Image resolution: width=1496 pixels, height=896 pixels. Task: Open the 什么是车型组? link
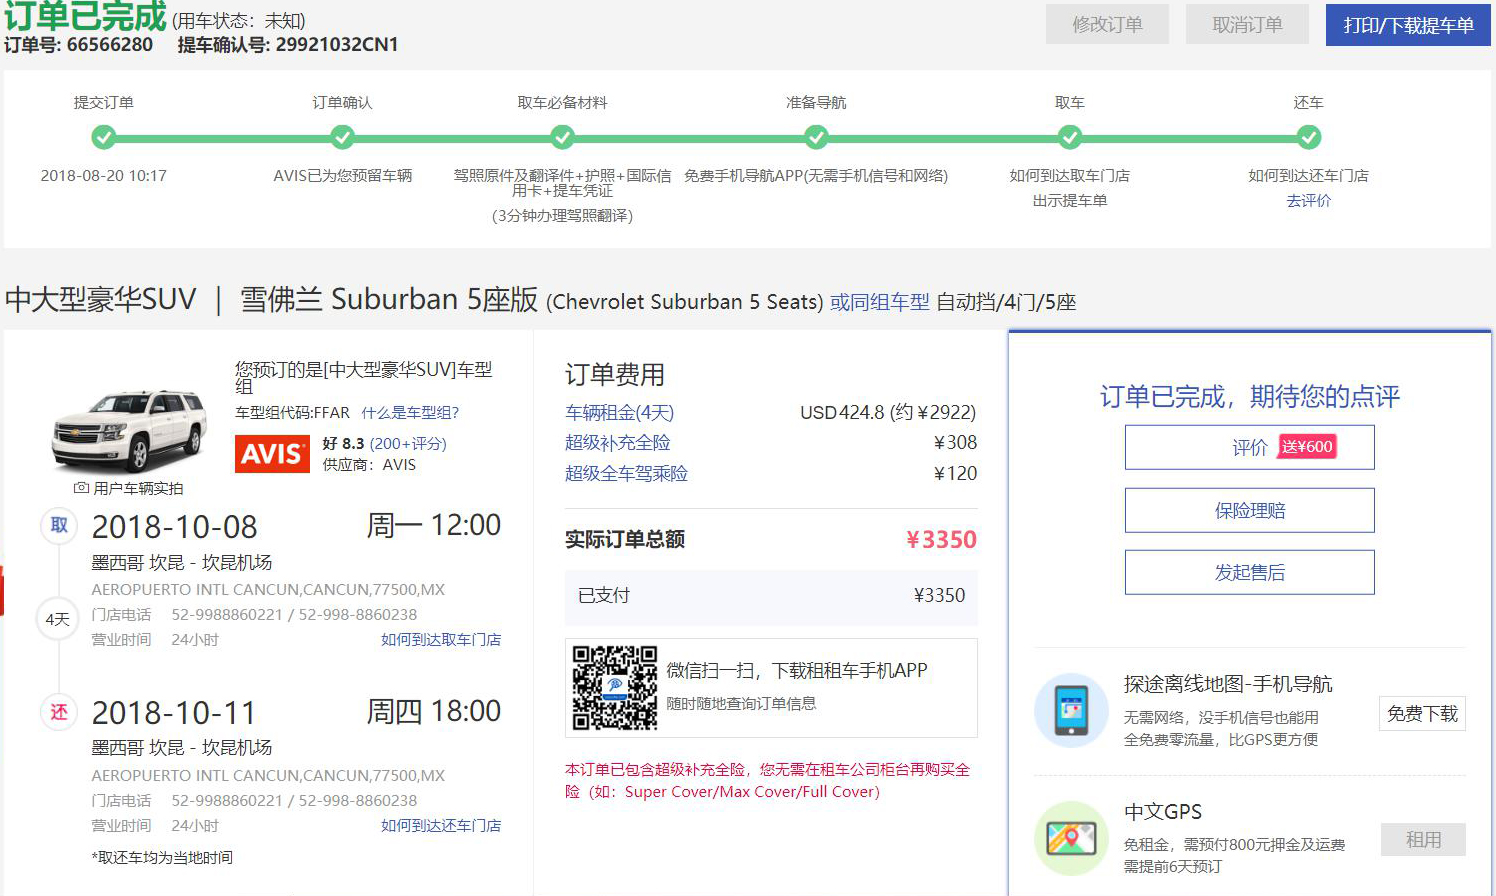coord(410,412)
